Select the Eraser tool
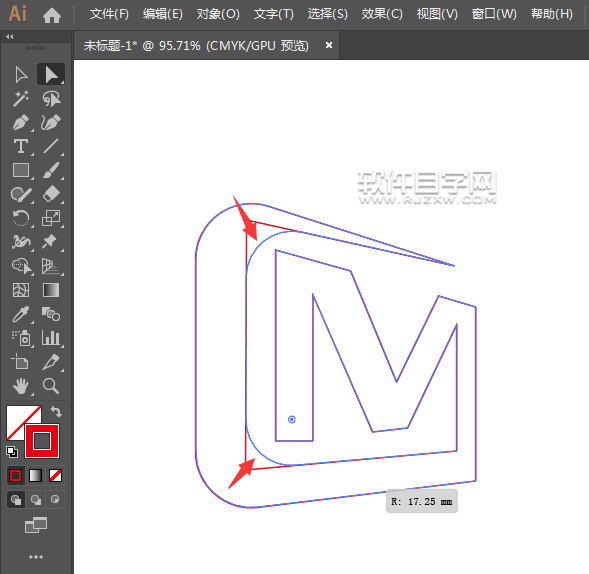This screenshot has width=589, height=574. pos(51,194)
